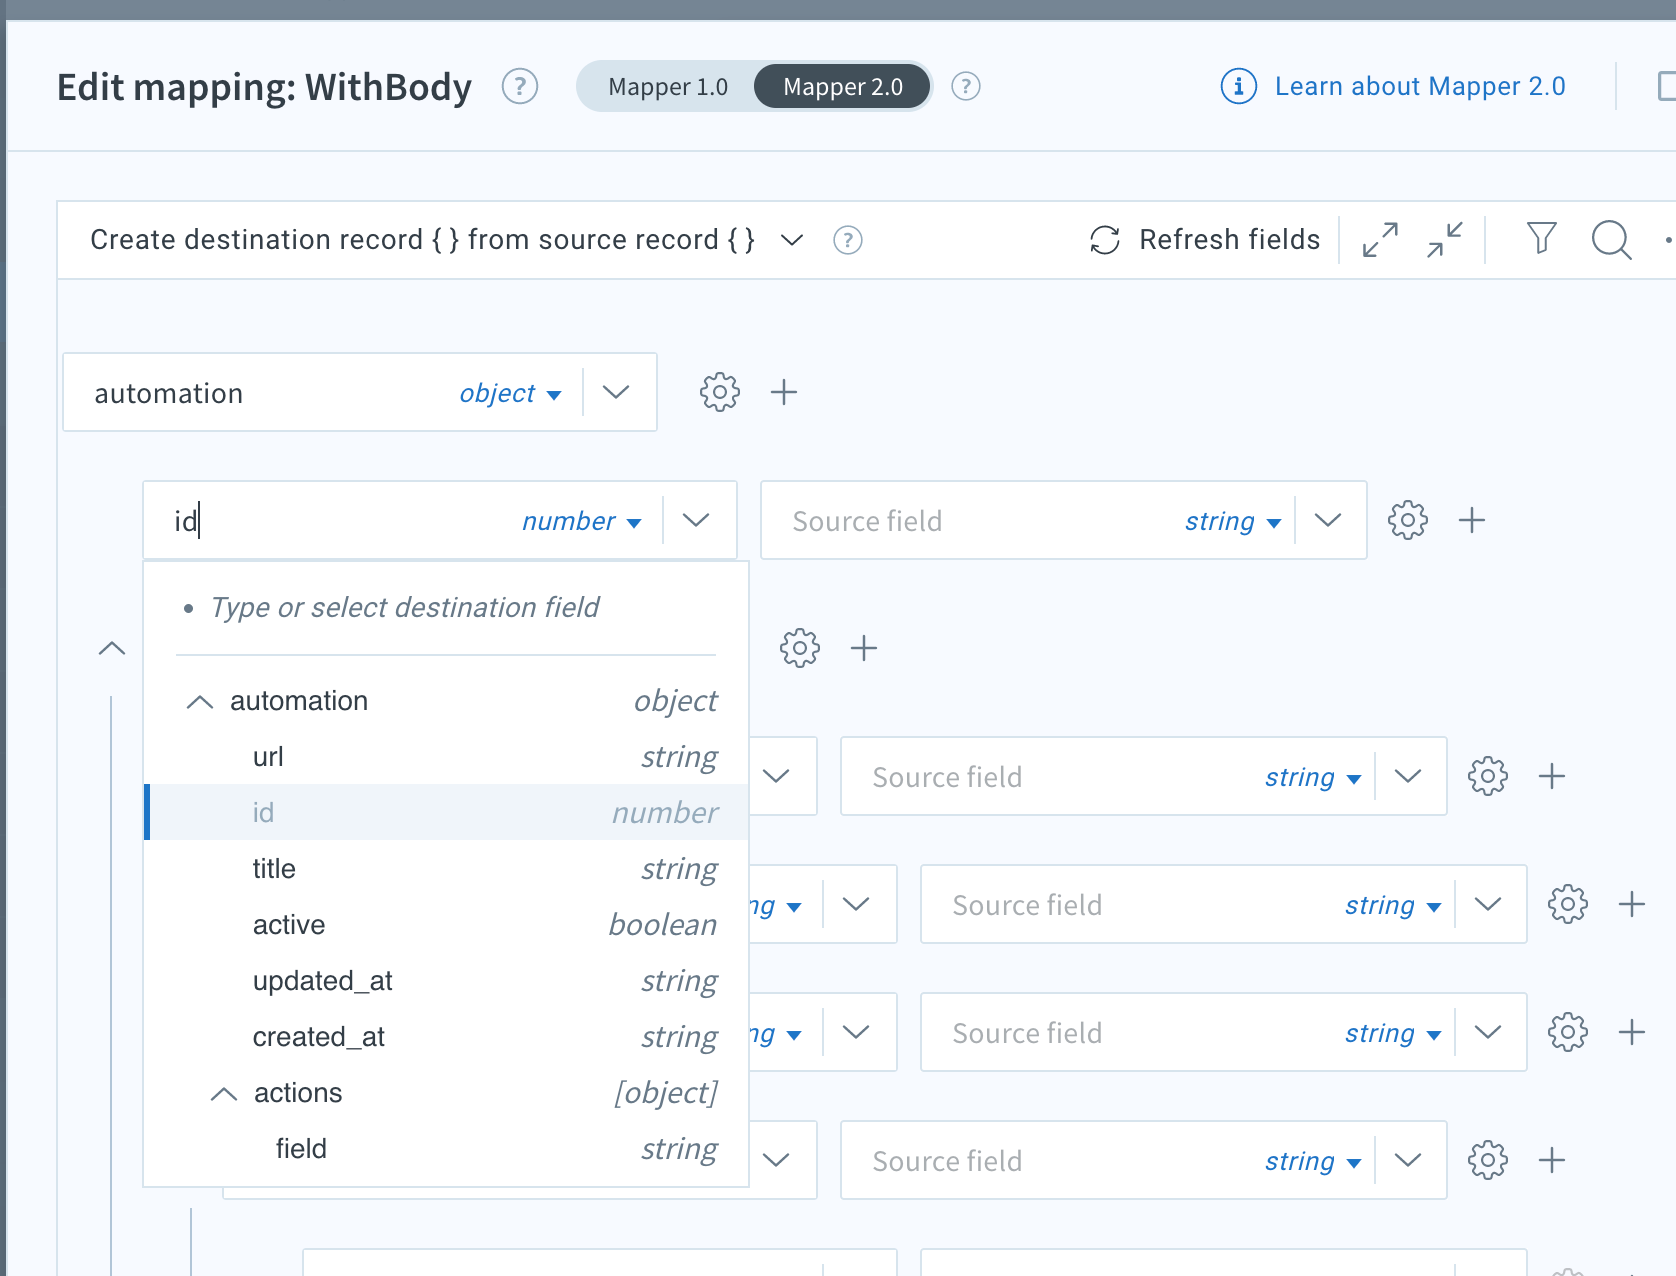Screen dimensions: 1676x1276
Task: Change source string type beside field option
Action: 1313,1161
